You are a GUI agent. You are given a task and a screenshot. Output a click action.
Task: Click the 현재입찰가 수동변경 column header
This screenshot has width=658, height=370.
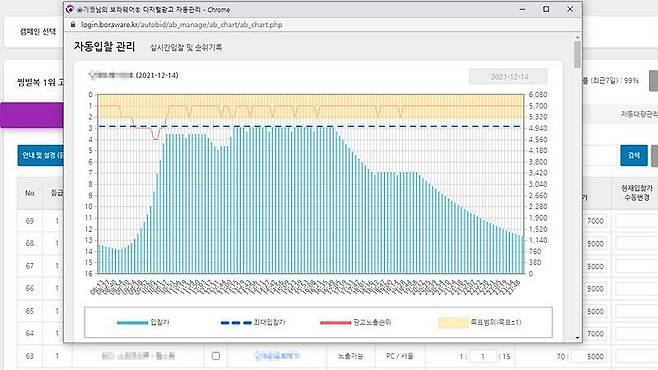(x=637, y=193)
